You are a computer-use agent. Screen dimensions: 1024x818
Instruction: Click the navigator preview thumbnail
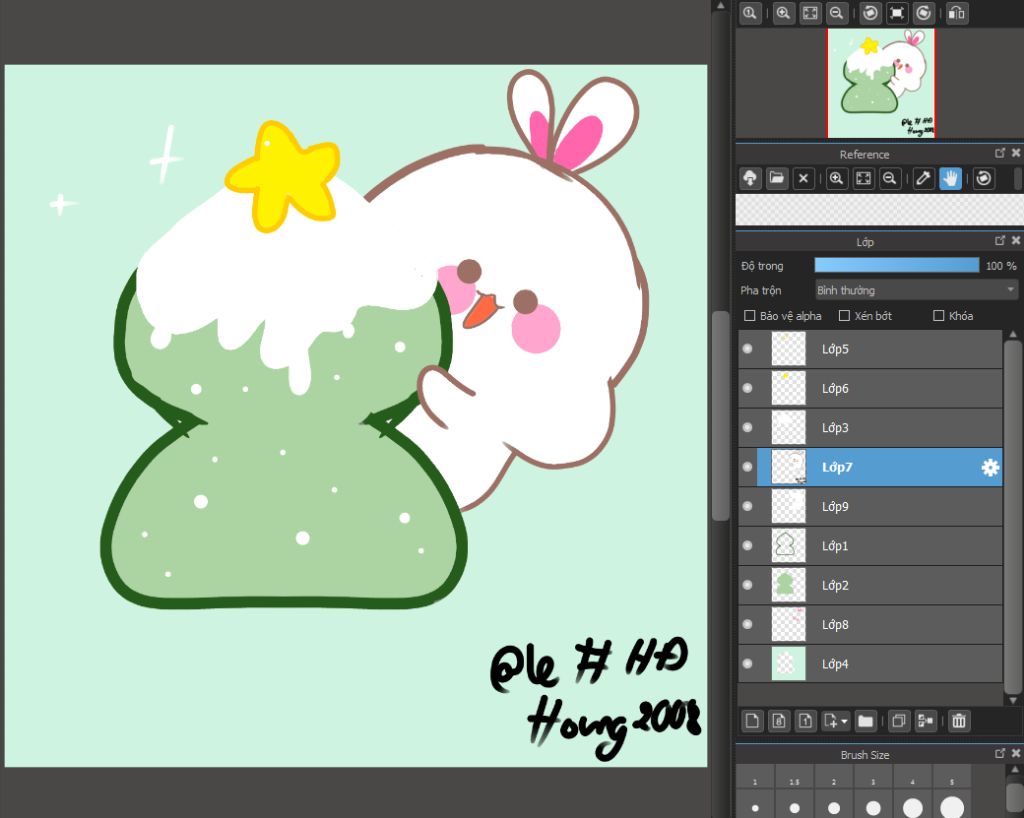tap(881, 83)
